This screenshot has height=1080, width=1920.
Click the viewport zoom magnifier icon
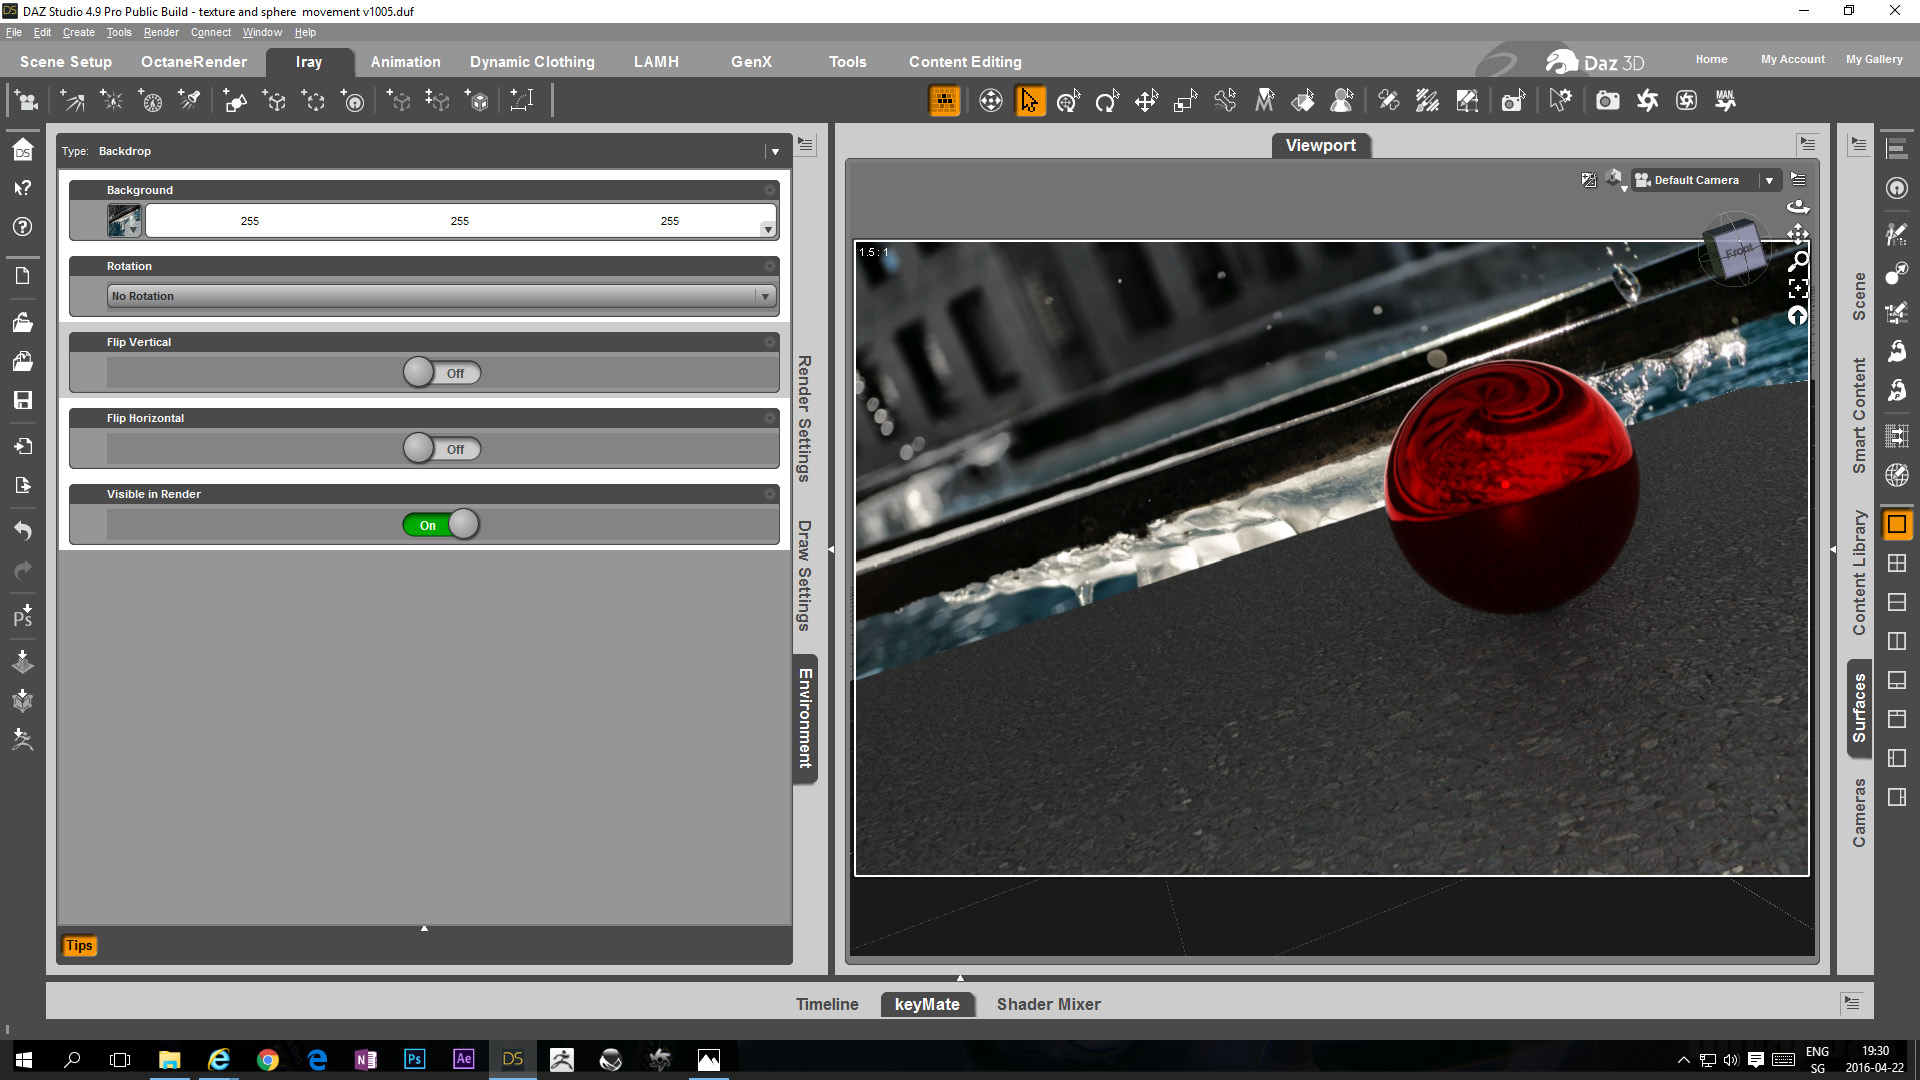[1797, 262]
